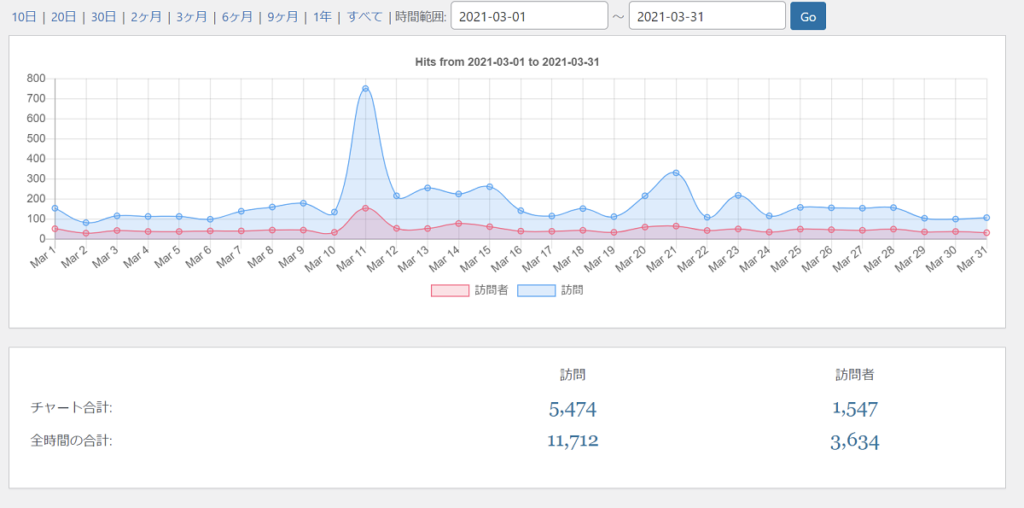This screenshot has height=508, width=1024.
Task: Toggle the 訪問者 legend swatch
Action: click(450, 291)
